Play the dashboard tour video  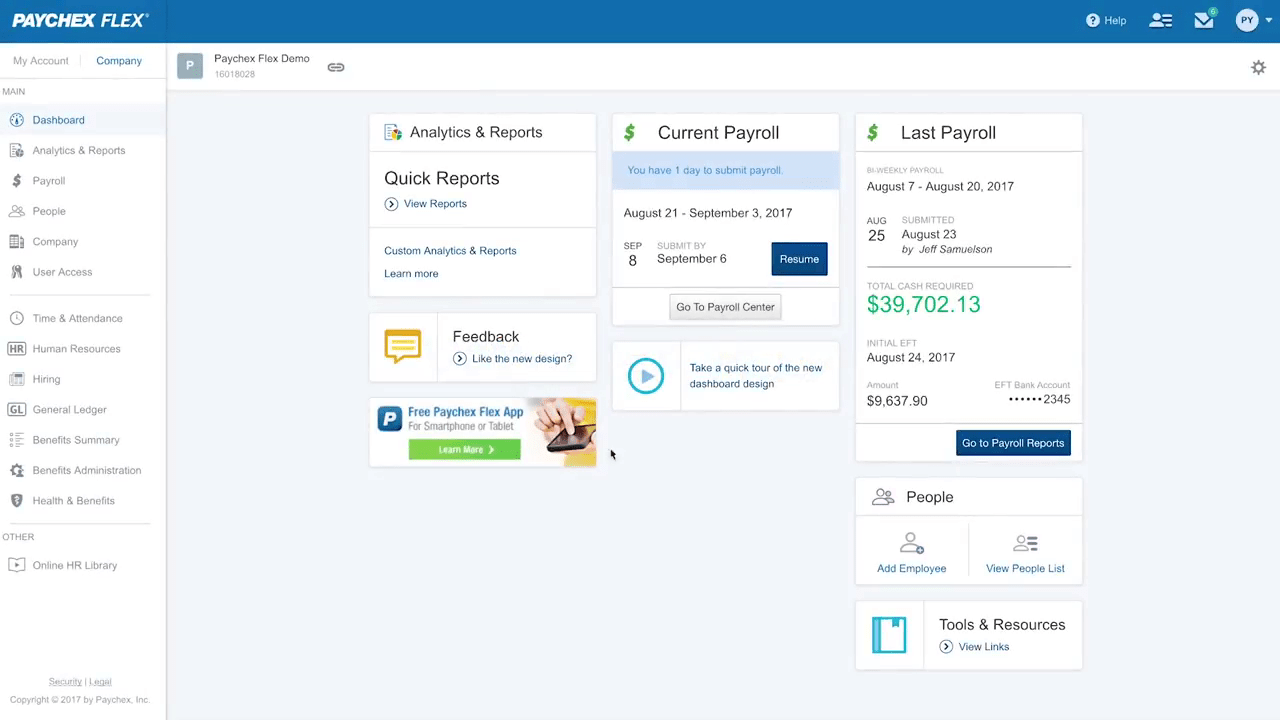coord(645,375)
